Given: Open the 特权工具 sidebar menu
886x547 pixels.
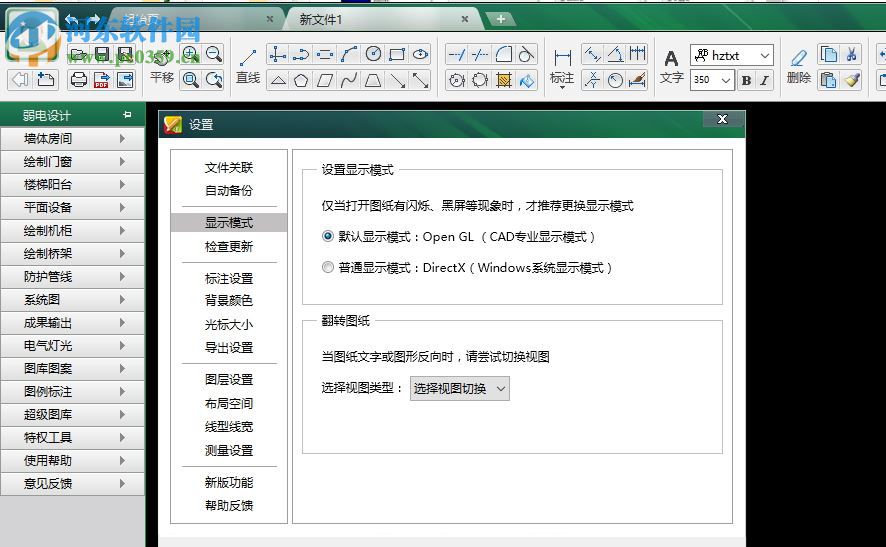Looking at the screenshot, I should [x=72, y=437].
